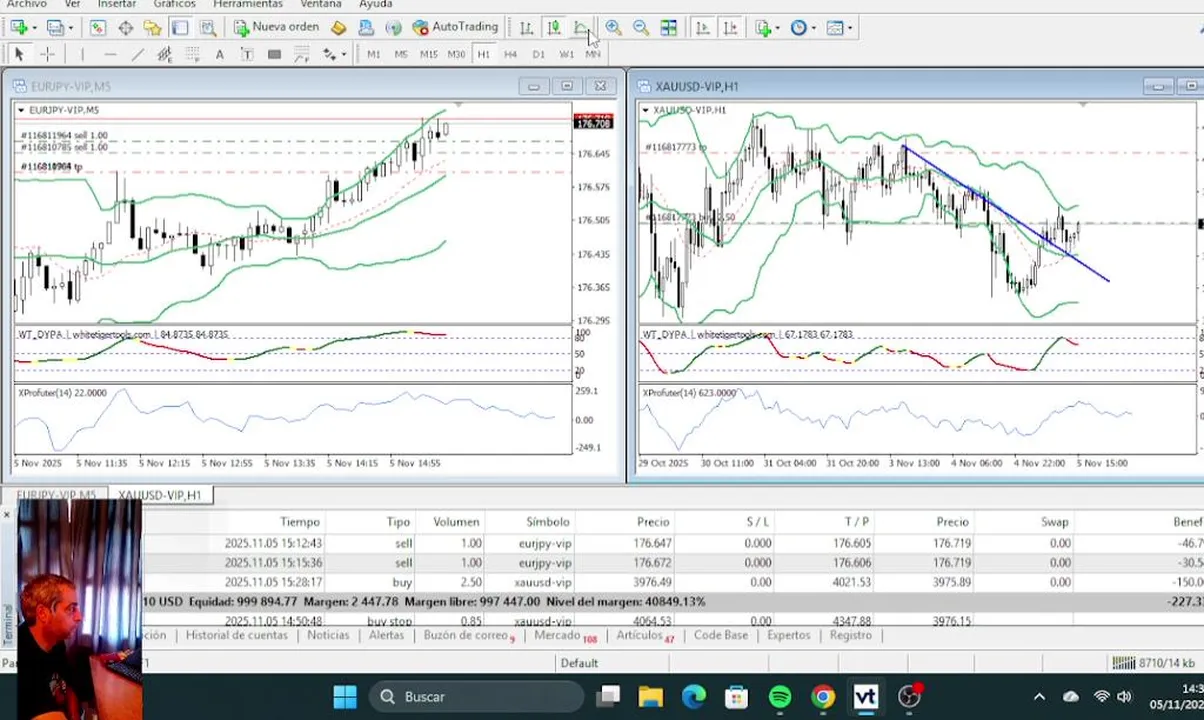1204x720 pixels.
Task: Open the Code Base tab
Action: click(x=721, y=635)
